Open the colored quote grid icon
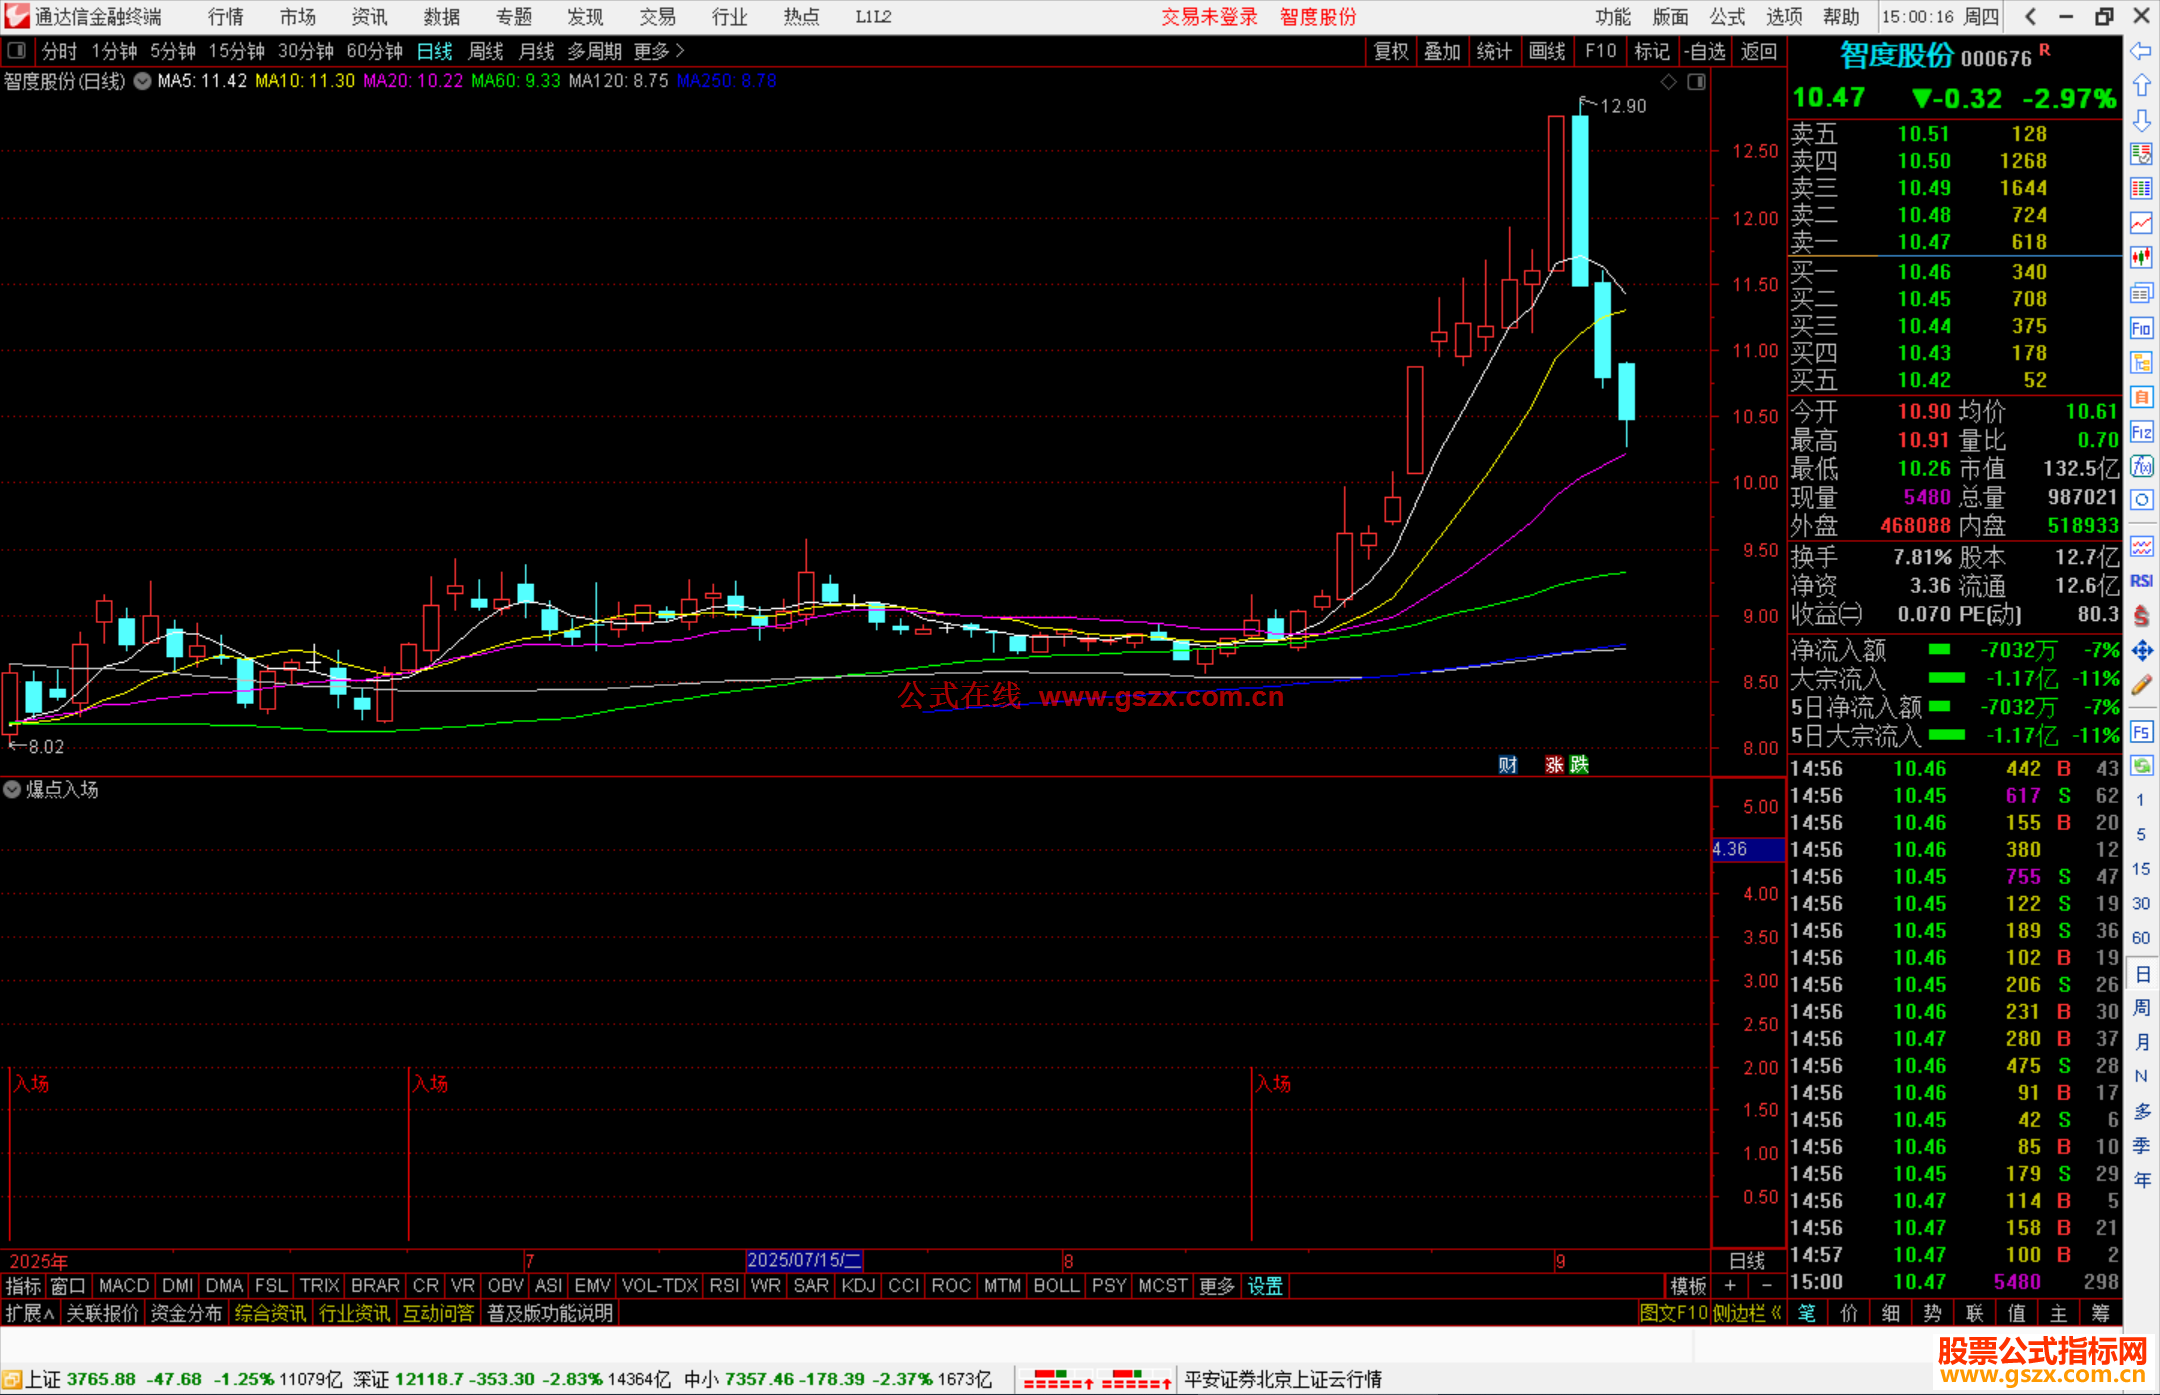This screenshot has height=1395, width=2160. tap(2141, 189)
